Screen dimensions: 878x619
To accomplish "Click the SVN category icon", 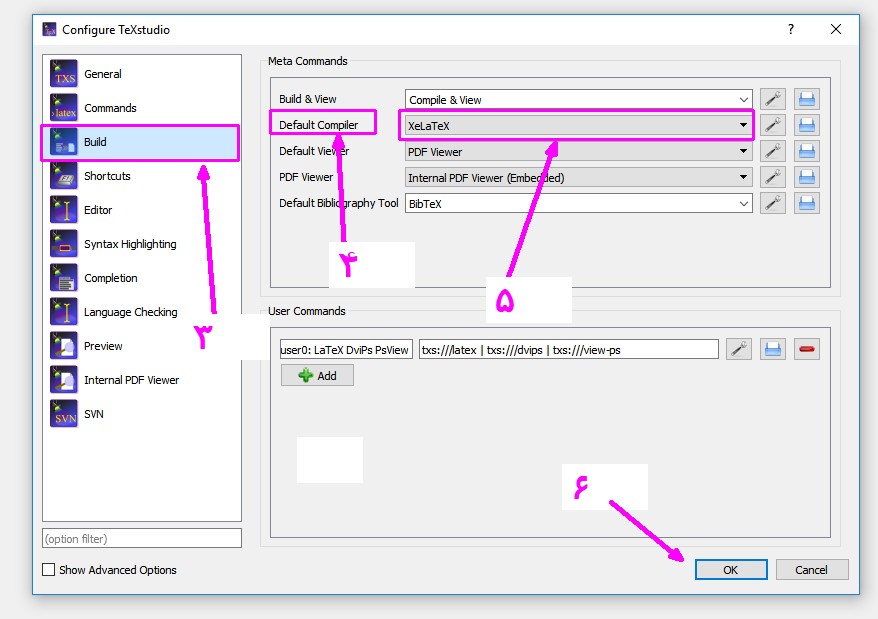I will pyautogui.click(x=64, y=414).
